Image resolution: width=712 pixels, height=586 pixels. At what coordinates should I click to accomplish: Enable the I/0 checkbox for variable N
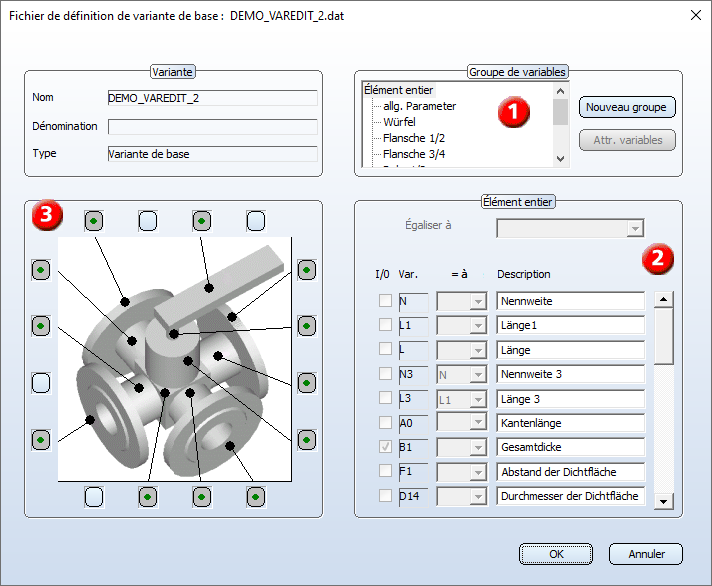pos(385,301)
